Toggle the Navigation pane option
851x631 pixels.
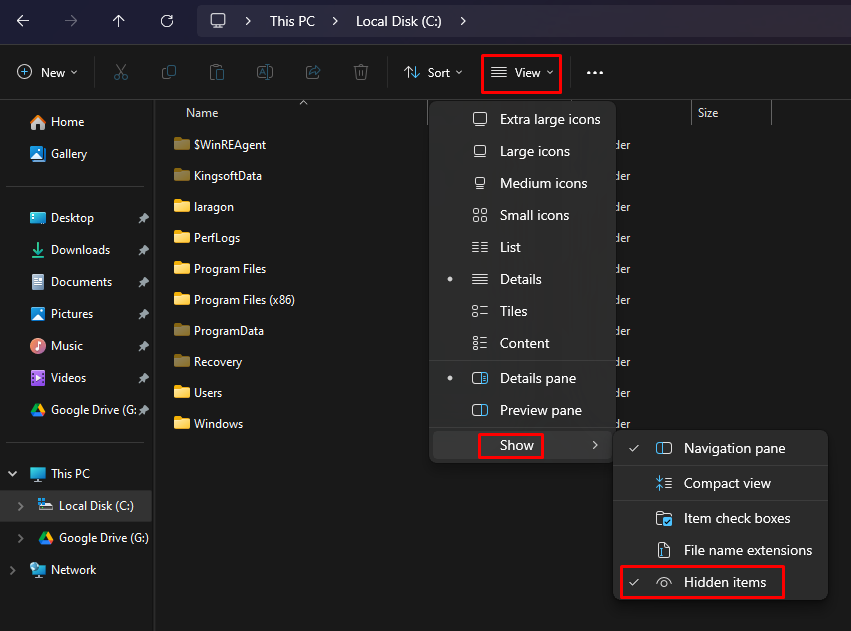point(720,448)
